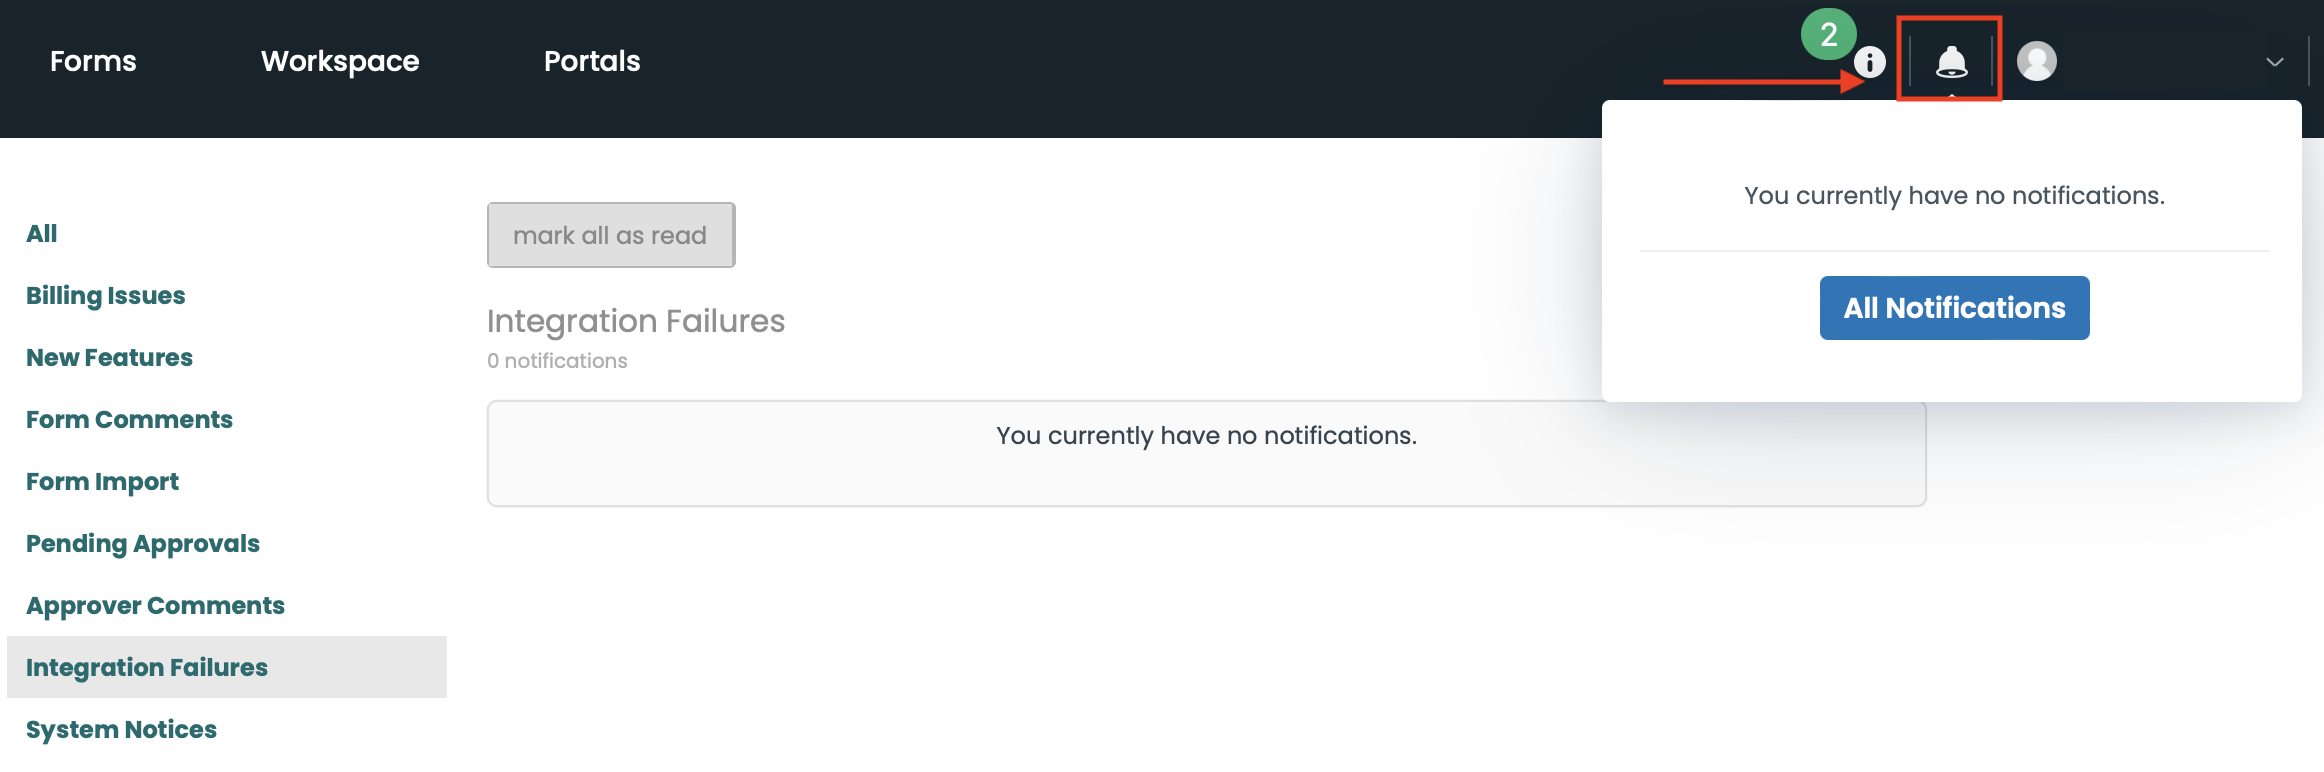Viewport: 2324px width, 772px height.
Task: Open All Notifications from the popup
Action: point(1954,307)
